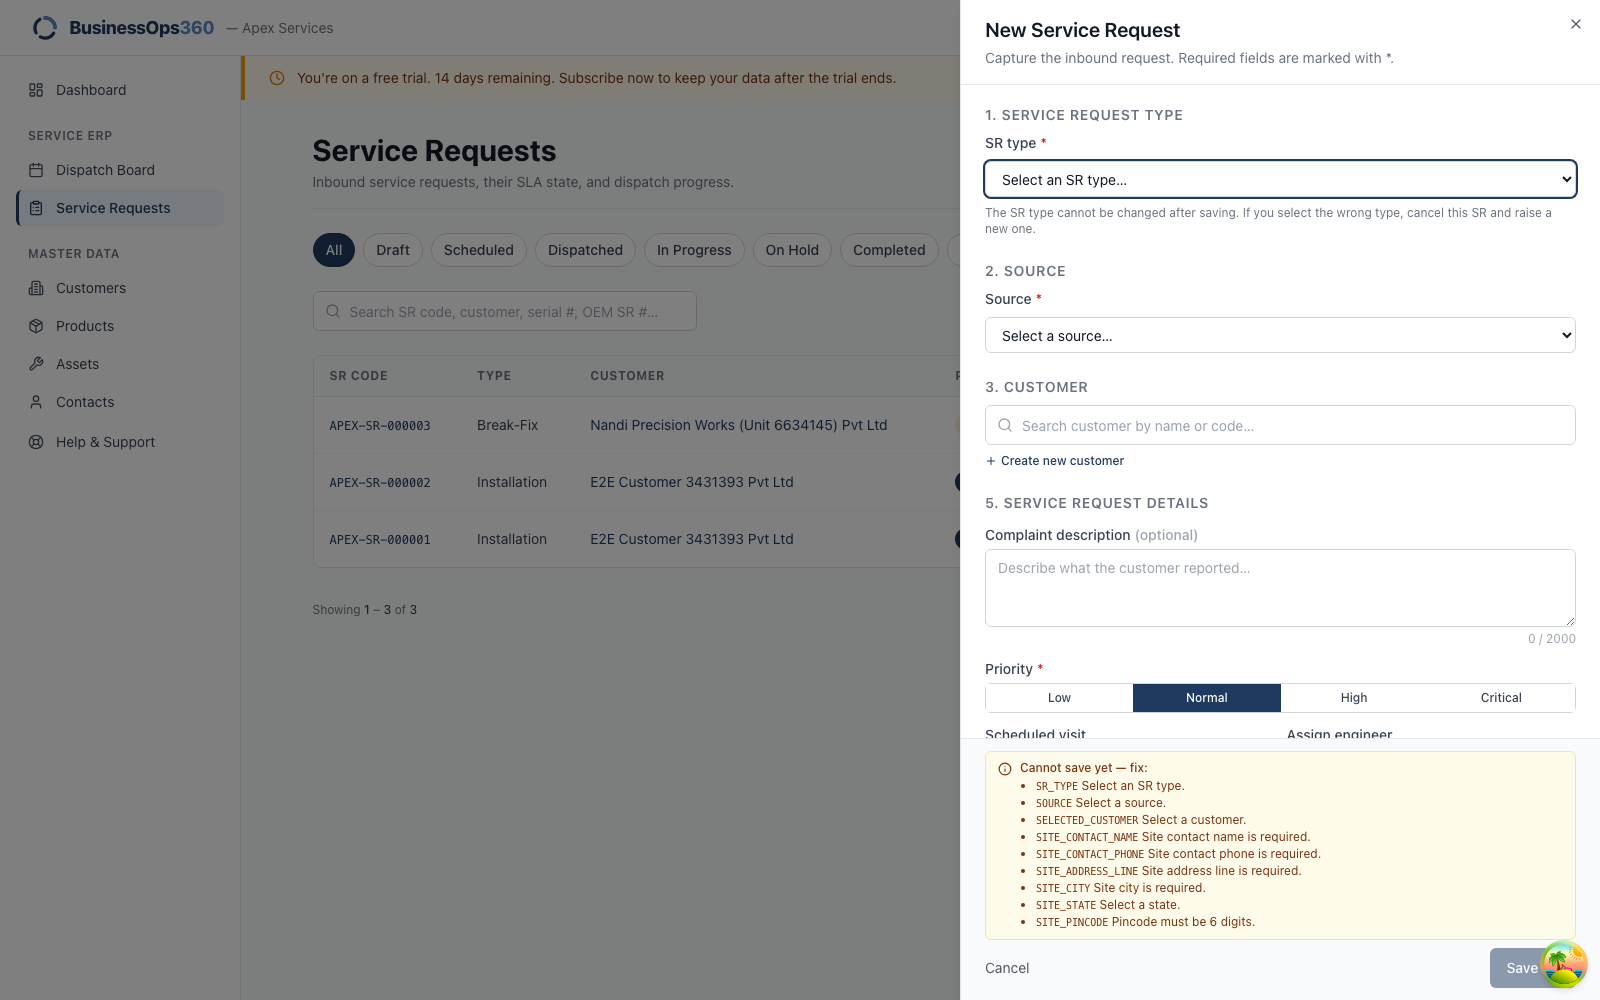Click Nandi Precision Works customer cell

pyautogui.click(x=739, y=425)
